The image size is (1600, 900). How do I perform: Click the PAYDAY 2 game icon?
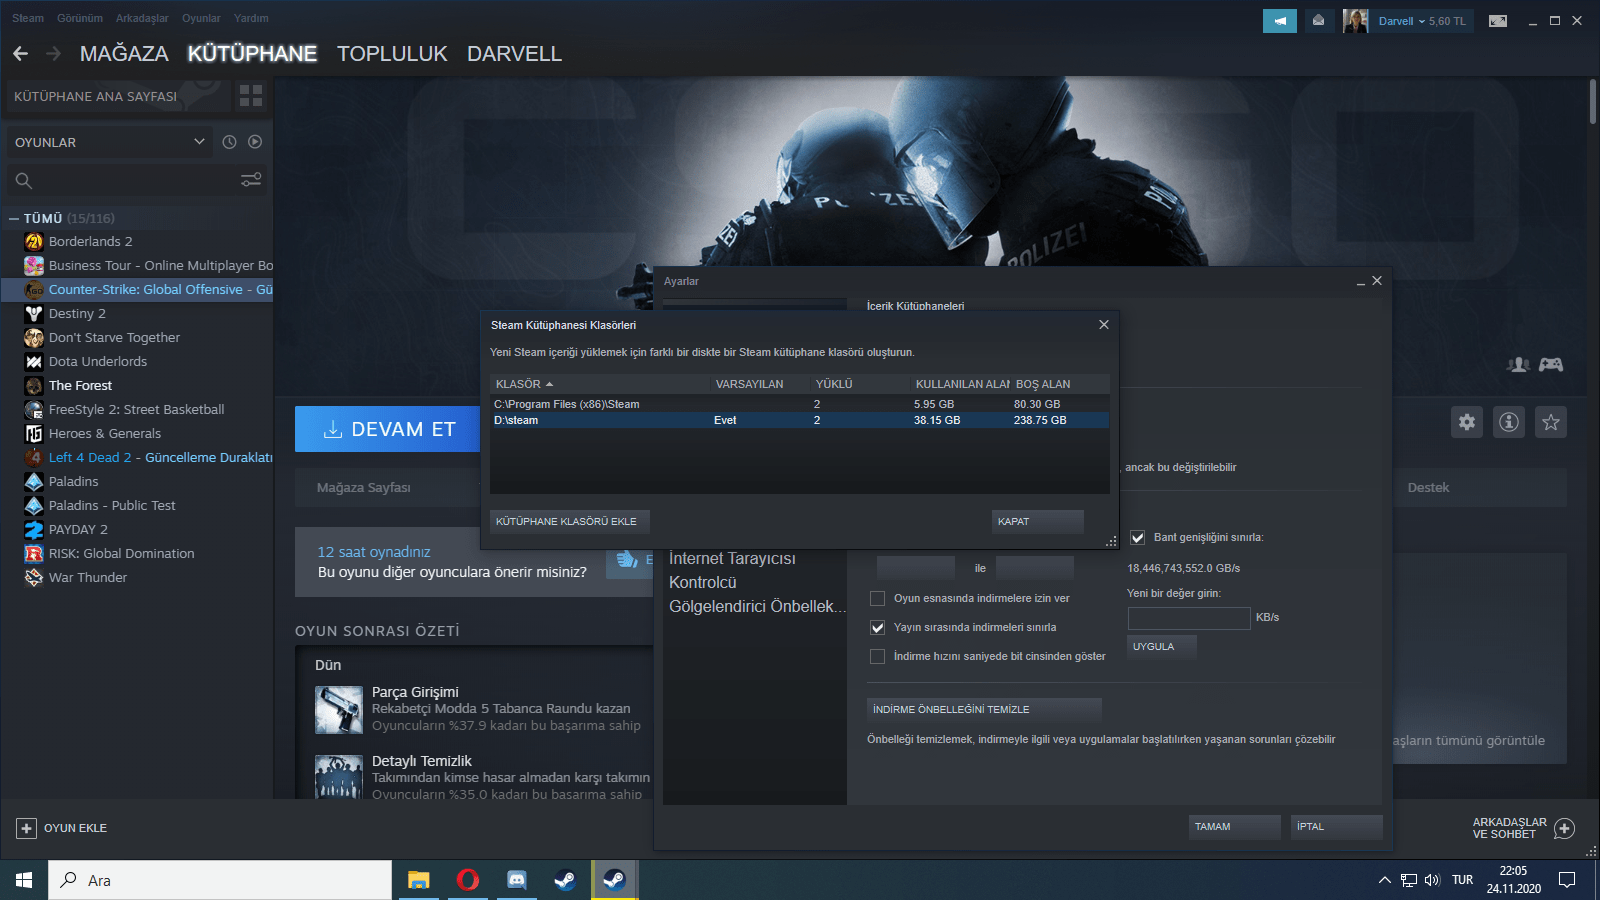(x=34, y=529)
